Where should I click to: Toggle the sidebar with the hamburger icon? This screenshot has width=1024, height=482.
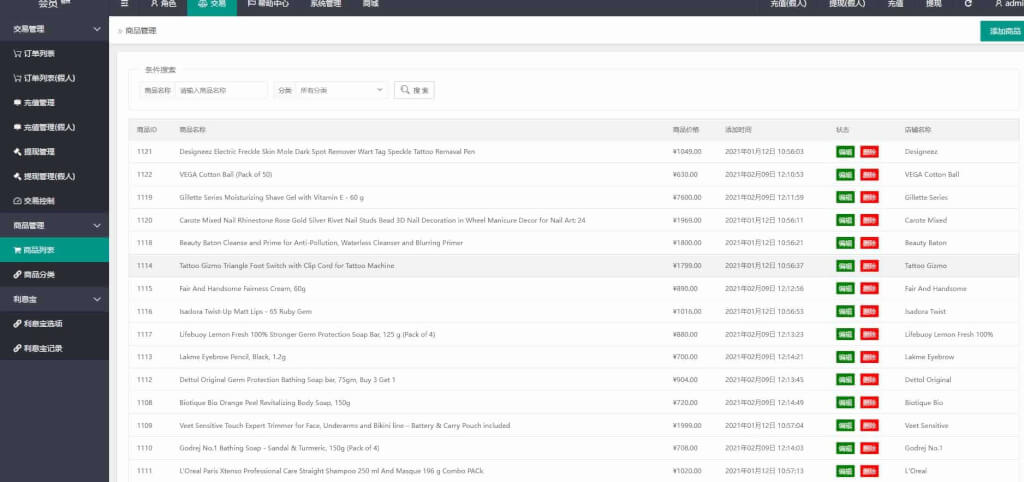point(124,4)
